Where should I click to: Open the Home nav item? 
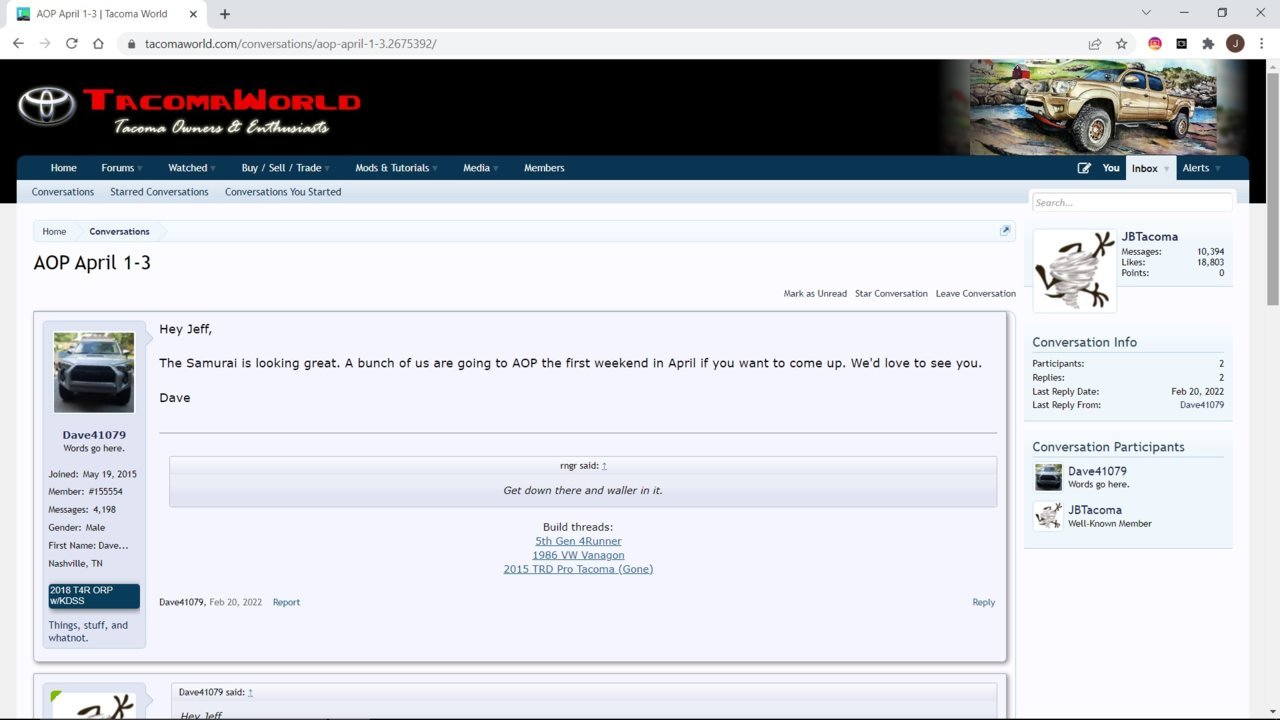(63, 168)
